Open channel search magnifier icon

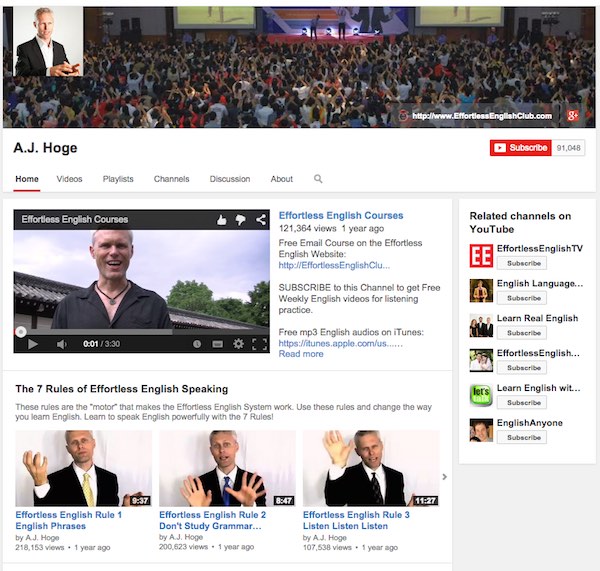[318, 179]
